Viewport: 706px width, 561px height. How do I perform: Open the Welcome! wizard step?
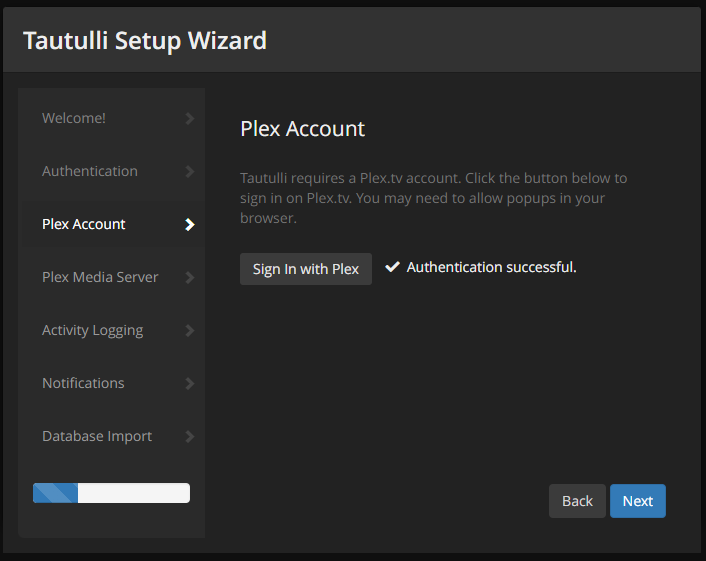[x=111, y=118]
